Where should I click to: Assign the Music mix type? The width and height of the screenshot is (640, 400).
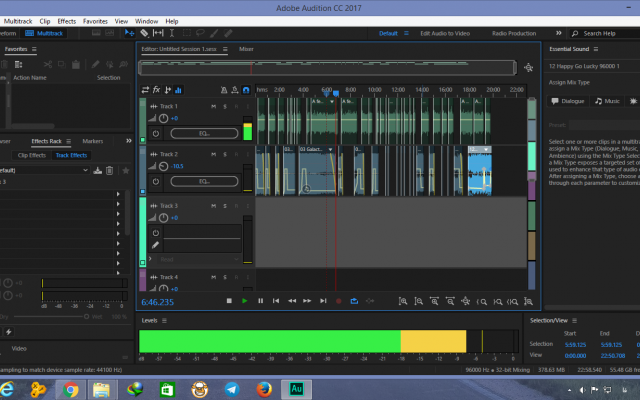click(607, 101)
